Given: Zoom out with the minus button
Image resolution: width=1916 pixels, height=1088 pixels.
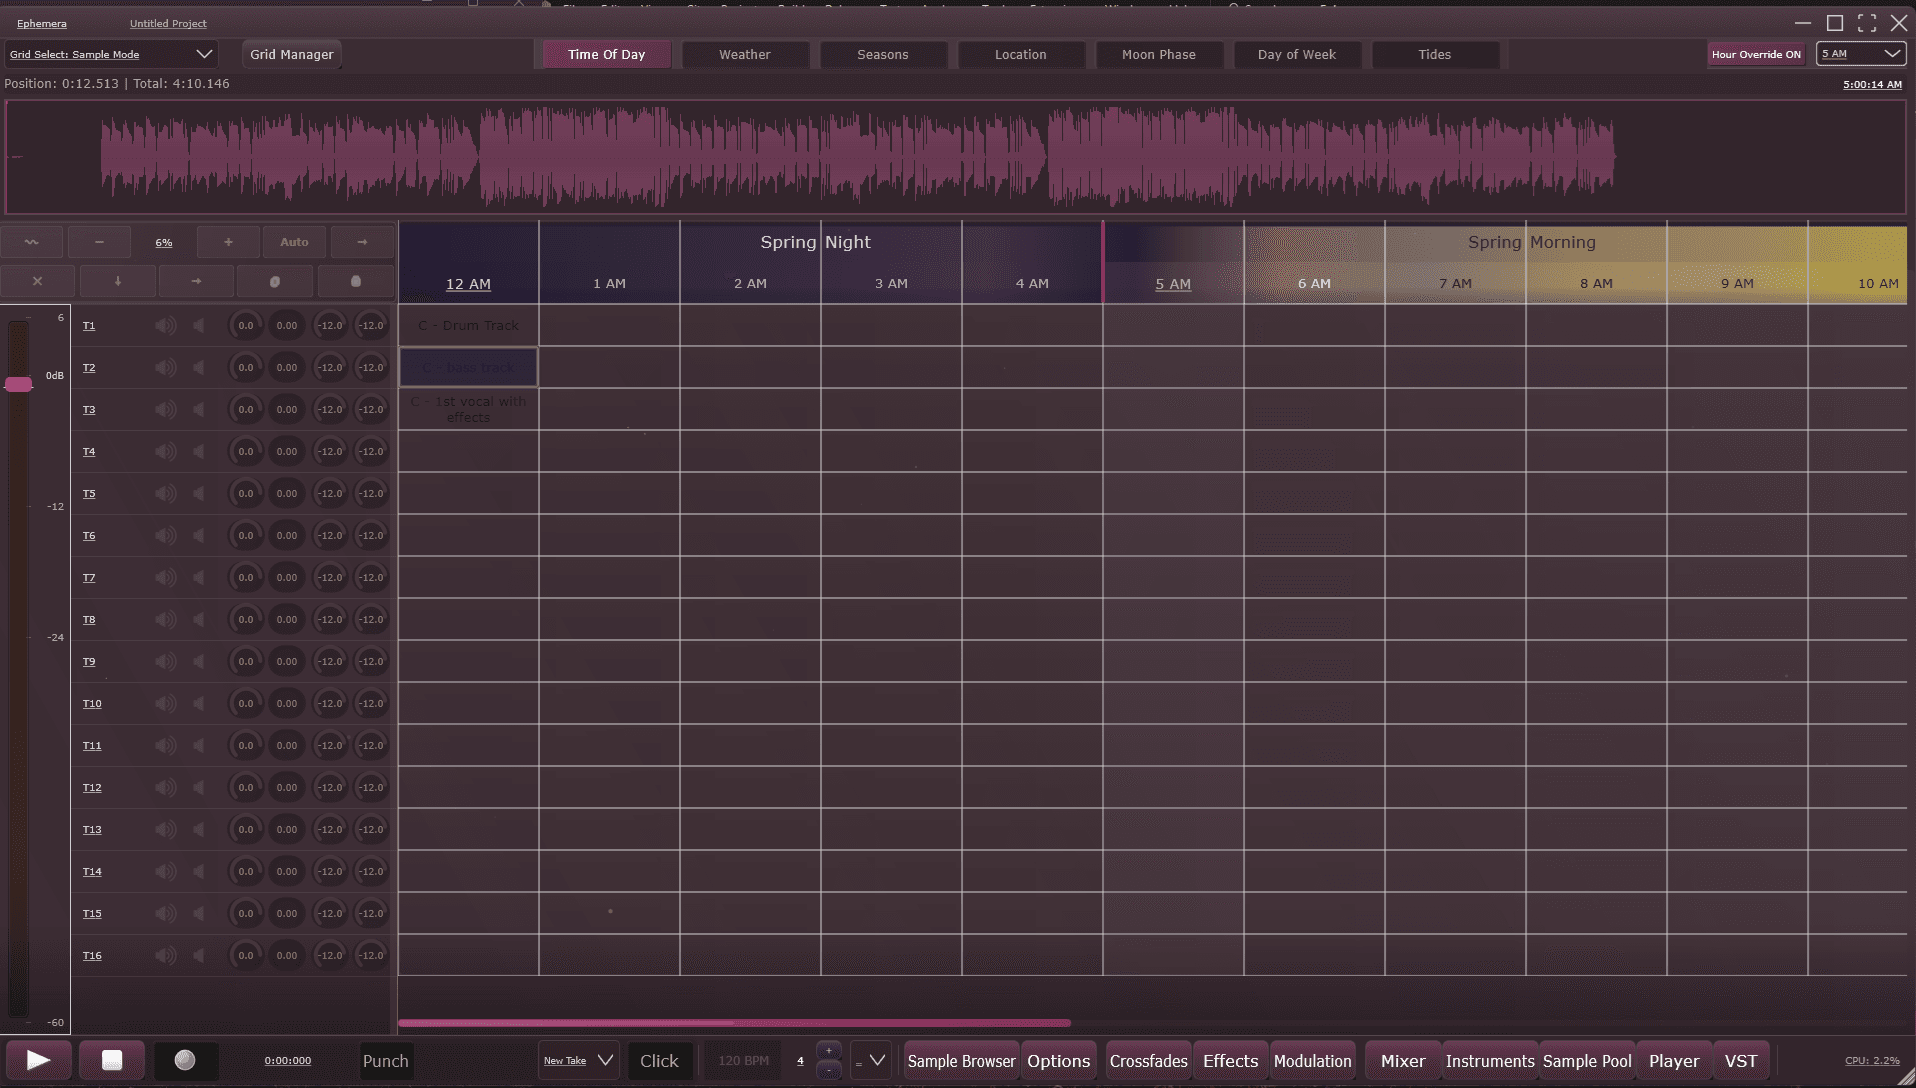Looking at the screenshot, I should (x=99, y=242).
